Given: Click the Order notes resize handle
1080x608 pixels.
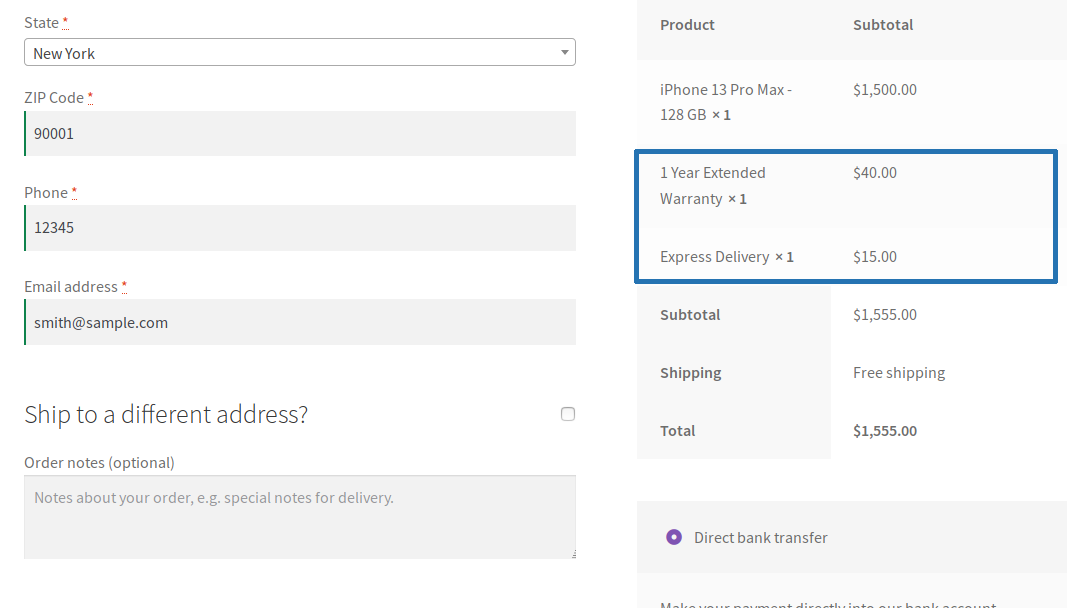Looking at the screenshot, I should coord(572,554).
